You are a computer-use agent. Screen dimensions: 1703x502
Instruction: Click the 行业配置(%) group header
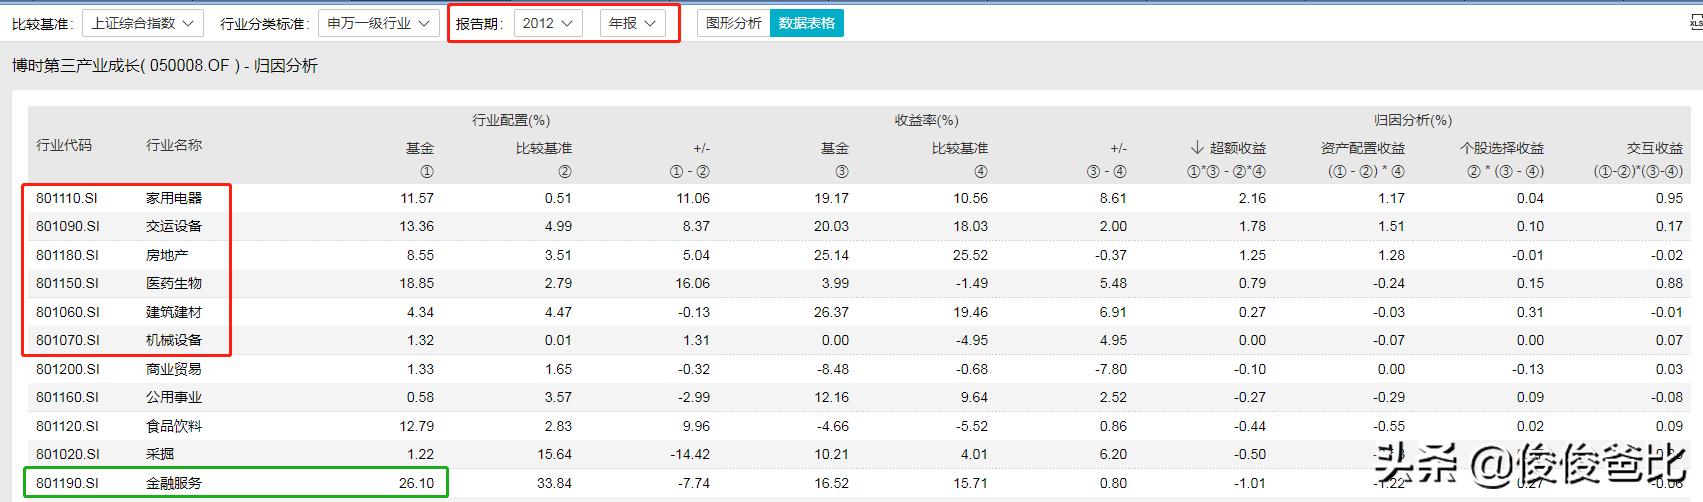tap(511, 120)
